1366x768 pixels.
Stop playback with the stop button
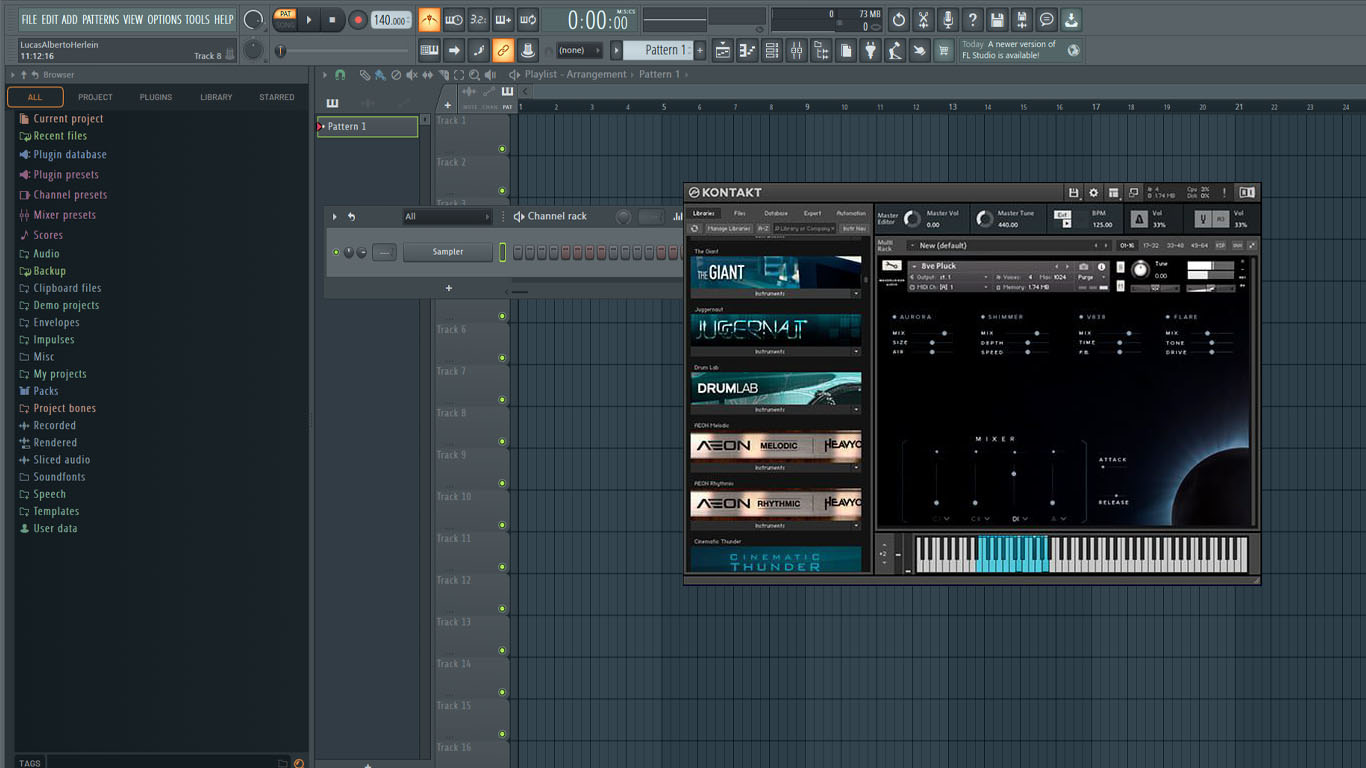(x=333, y=19)
